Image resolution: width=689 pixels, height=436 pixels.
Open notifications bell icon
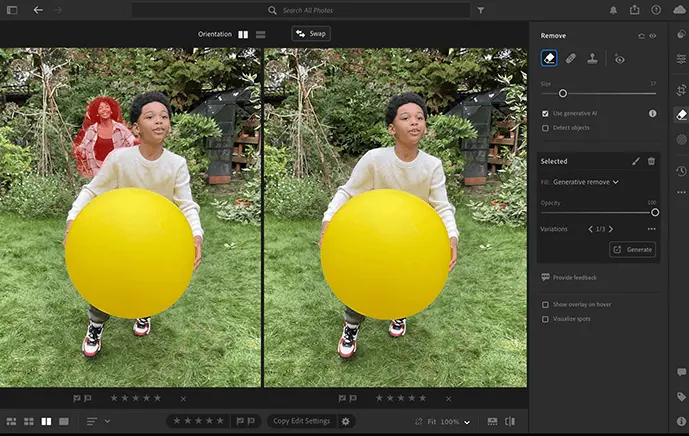[x=613, y=10]
